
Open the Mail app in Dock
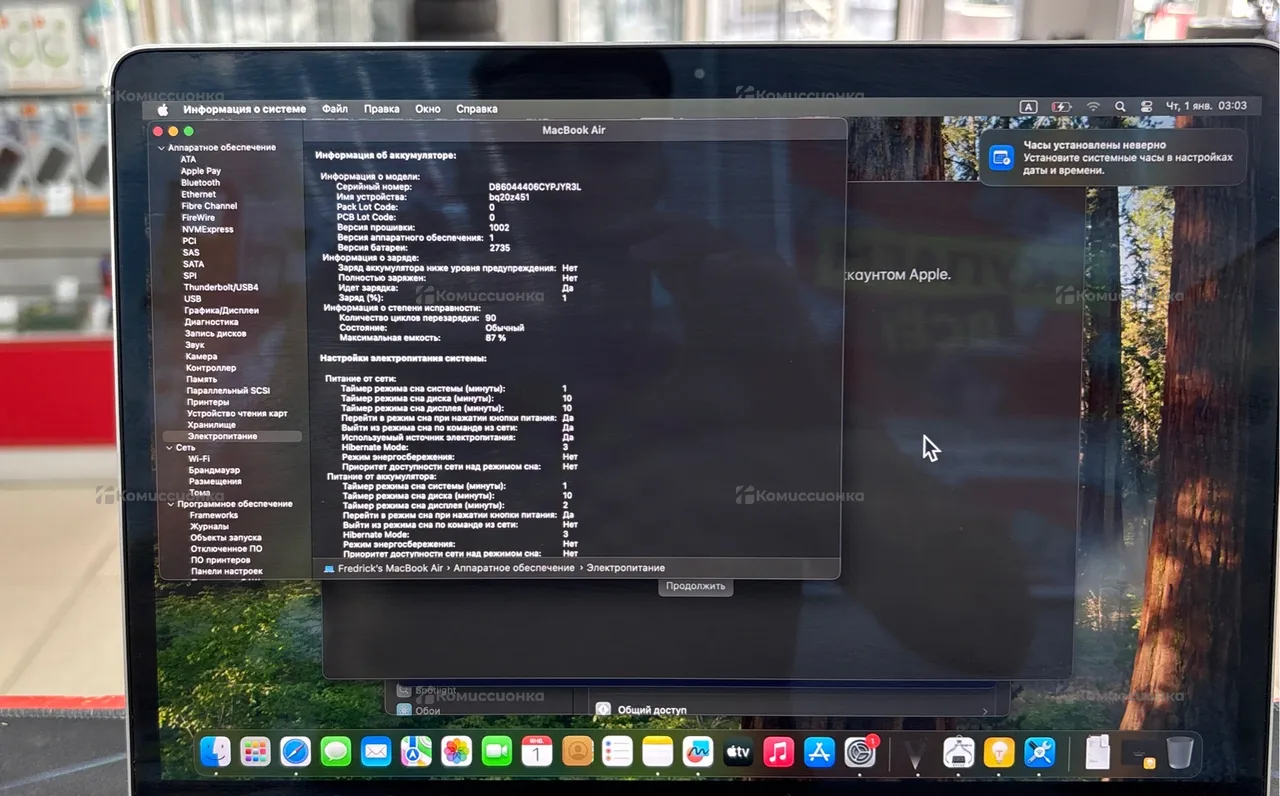pos(376,751)
